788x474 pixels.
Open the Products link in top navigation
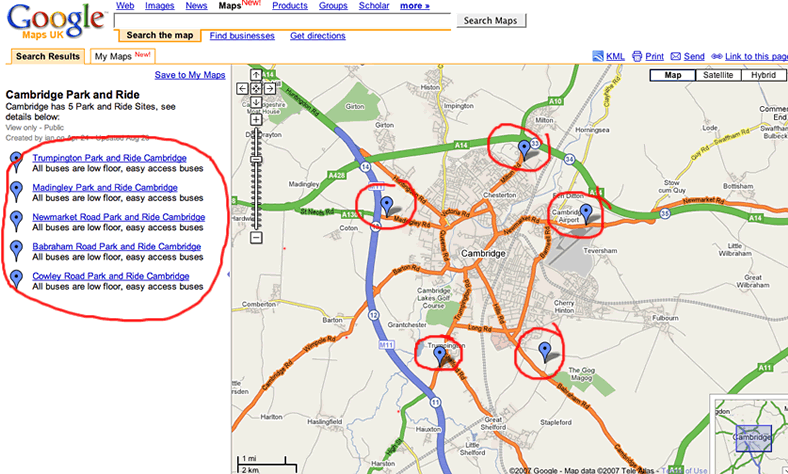(290, 6)
